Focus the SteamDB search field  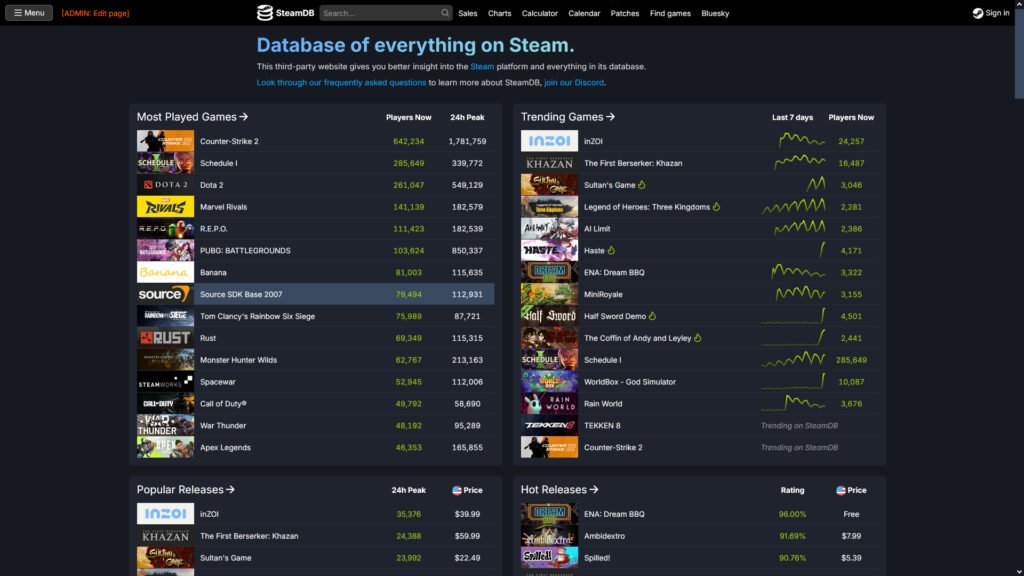point(380,13)
